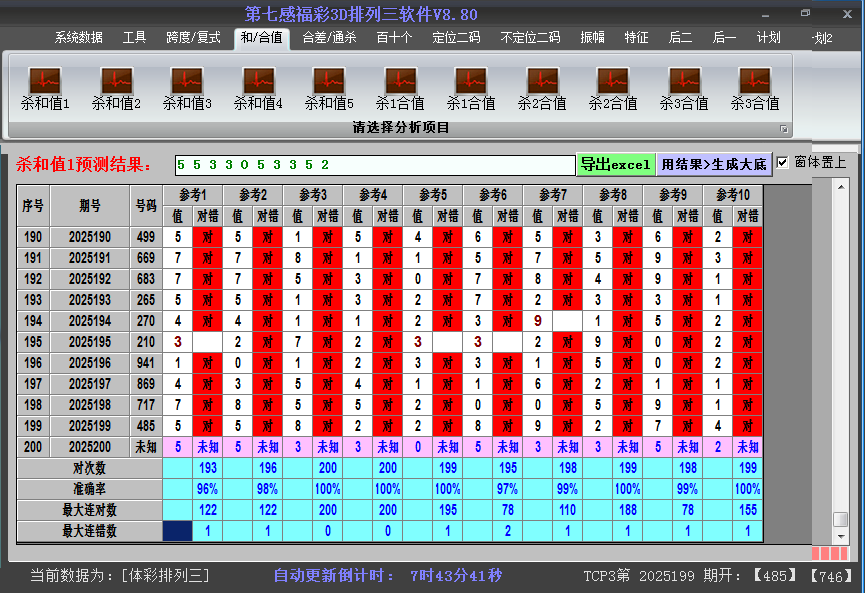Launch the 杀和值3 analysis icon
Viewport: 865px width, 593px height.
click(x=187, y=88)
